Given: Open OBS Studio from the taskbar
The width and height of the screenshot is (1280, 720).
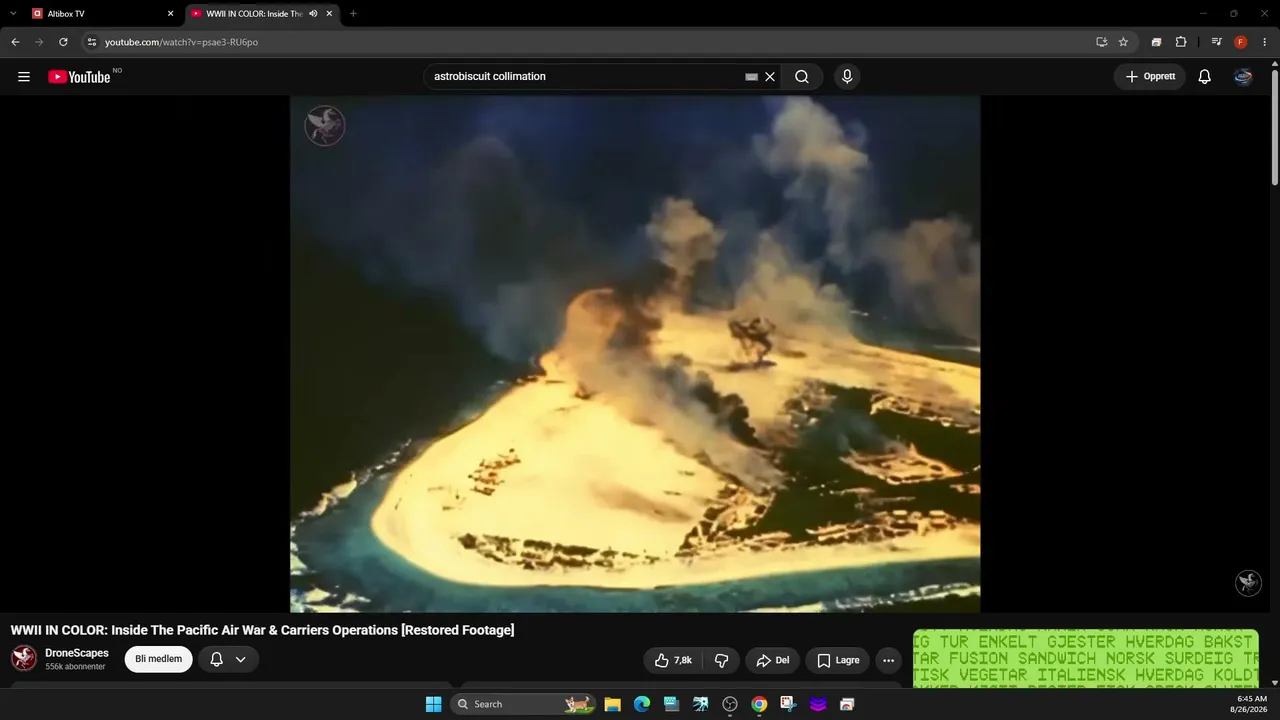Looking at the screenshot, I should click(730, 704).
